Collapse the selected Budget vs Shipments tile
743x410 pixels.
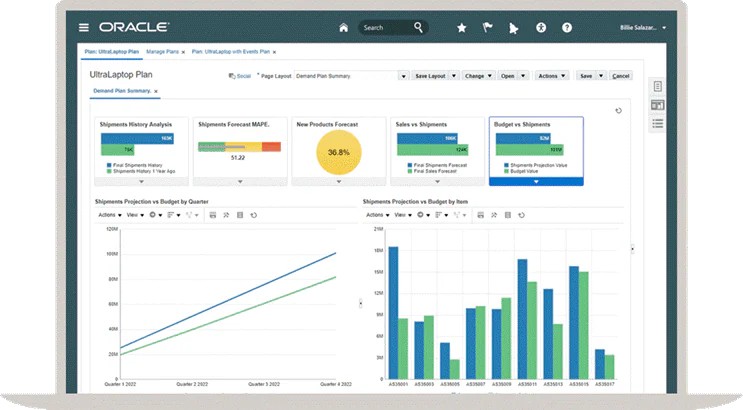coord(536,182)
